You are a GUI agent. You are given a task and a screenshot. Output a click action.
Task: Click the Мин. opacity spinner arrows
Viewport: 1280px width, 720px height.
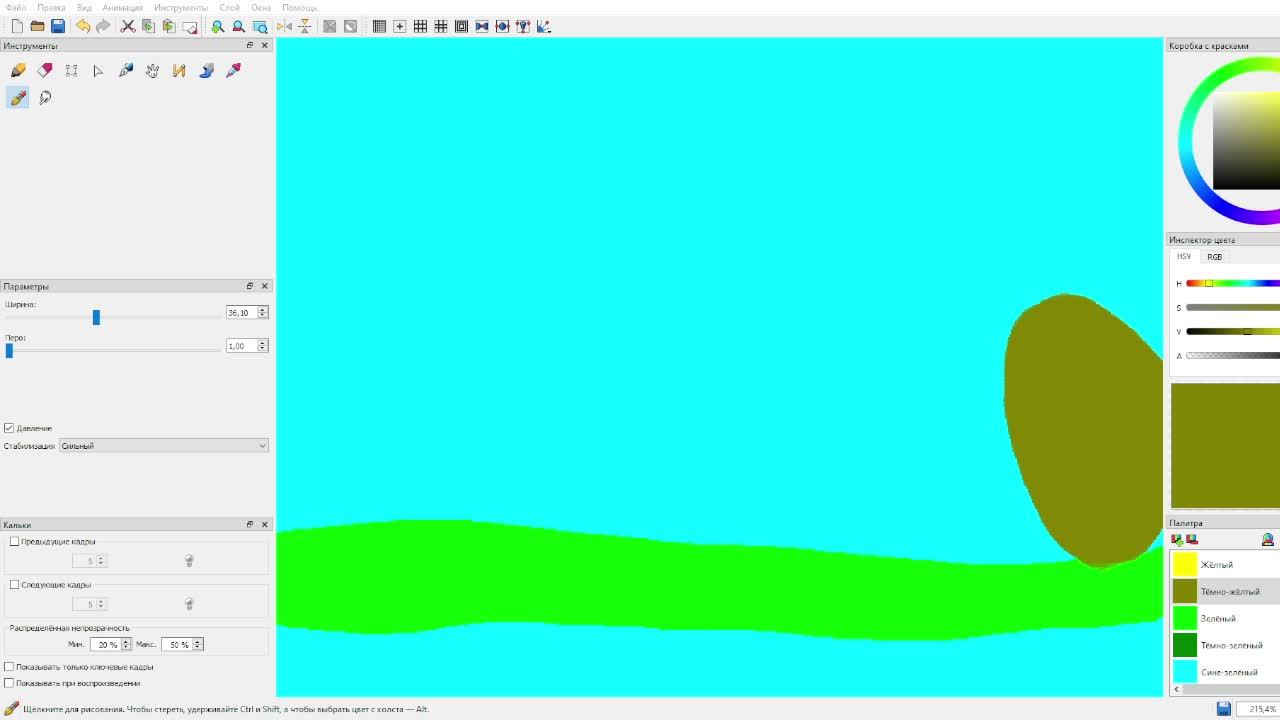pos(126,644)
